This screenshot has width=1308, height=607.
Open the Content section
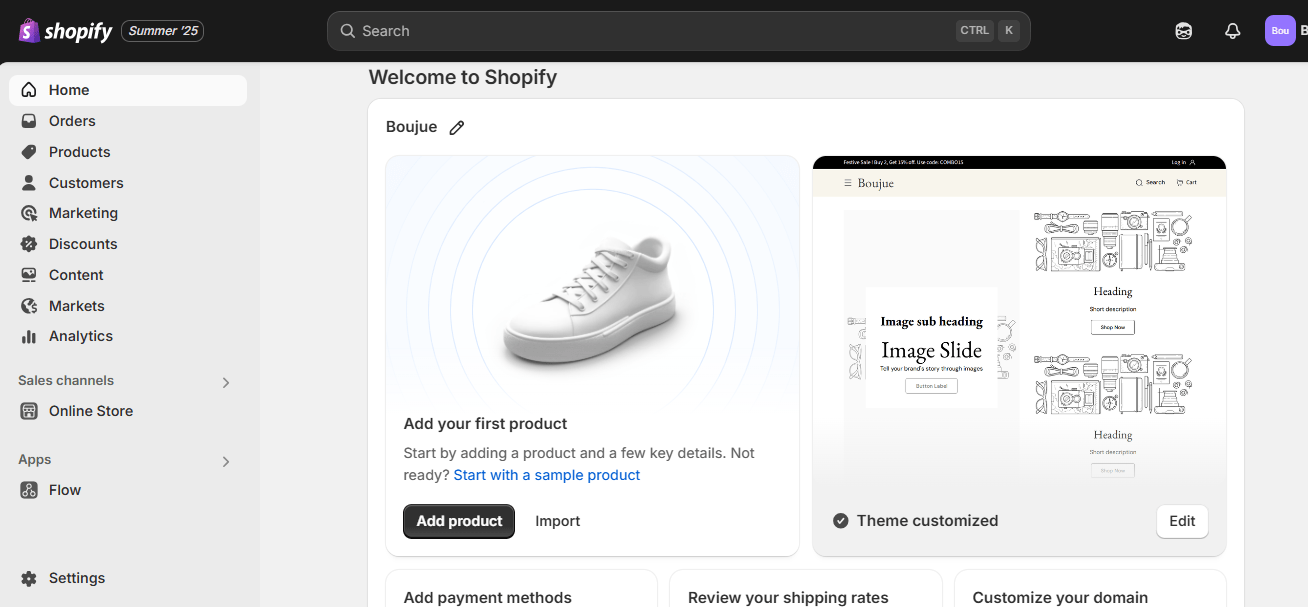pos(76,274)
